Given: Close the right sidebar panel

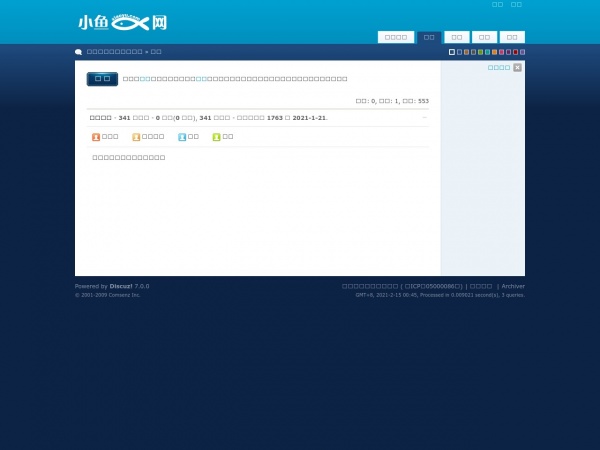Looking at the screenshot, I should point(517,68).
